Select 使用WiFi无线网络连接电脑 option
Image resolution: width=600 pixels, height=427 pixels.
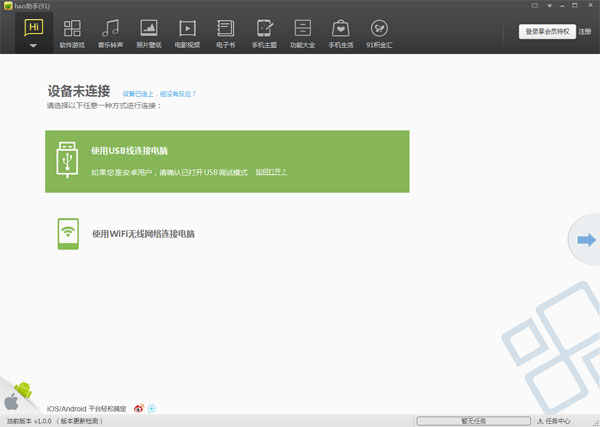143,234
